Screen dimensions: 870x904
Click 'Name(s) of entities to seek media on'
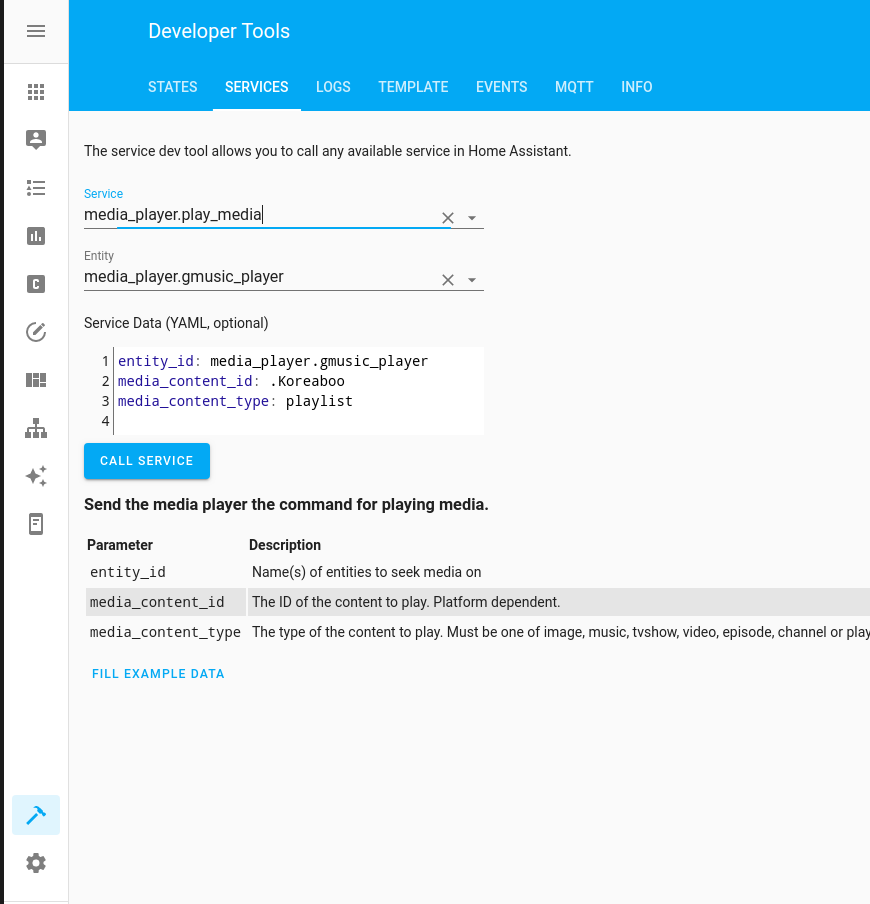point(366,572)
